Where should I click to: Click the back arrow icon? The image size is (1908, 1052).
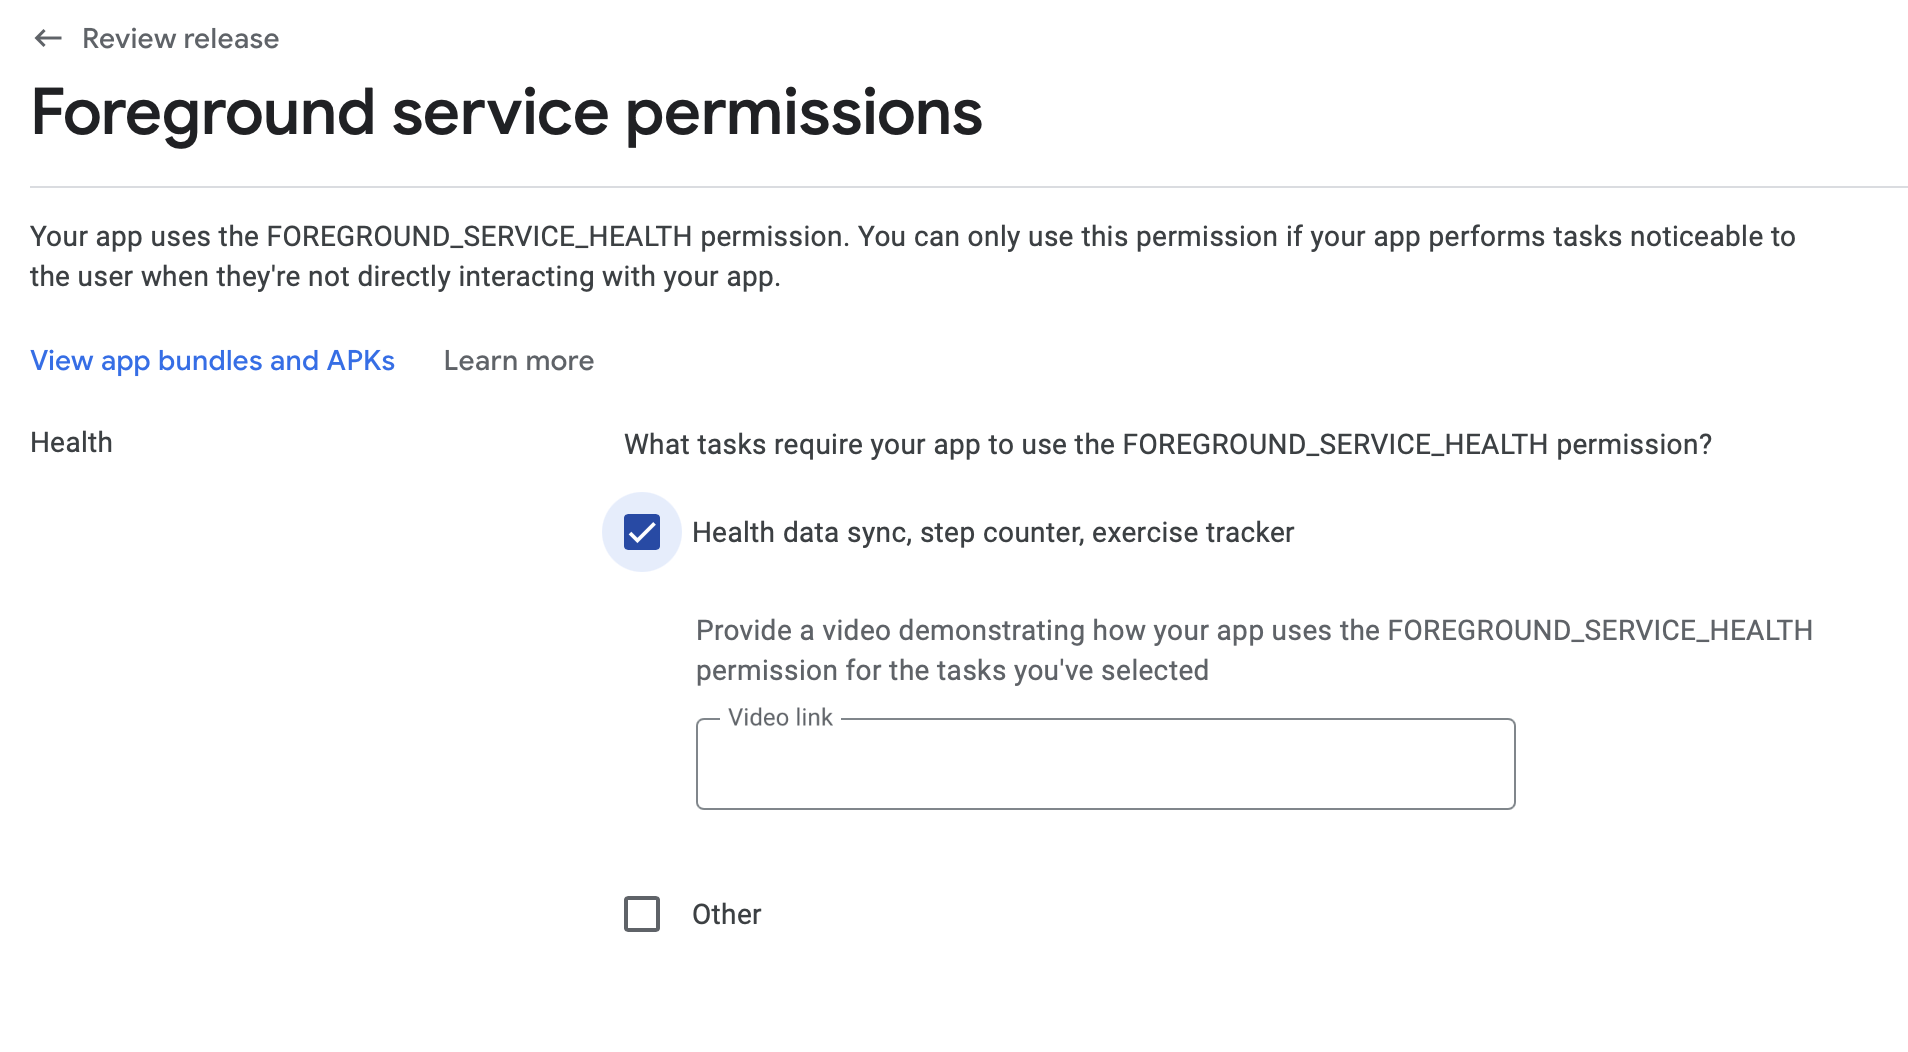click(x=48, y=39)
